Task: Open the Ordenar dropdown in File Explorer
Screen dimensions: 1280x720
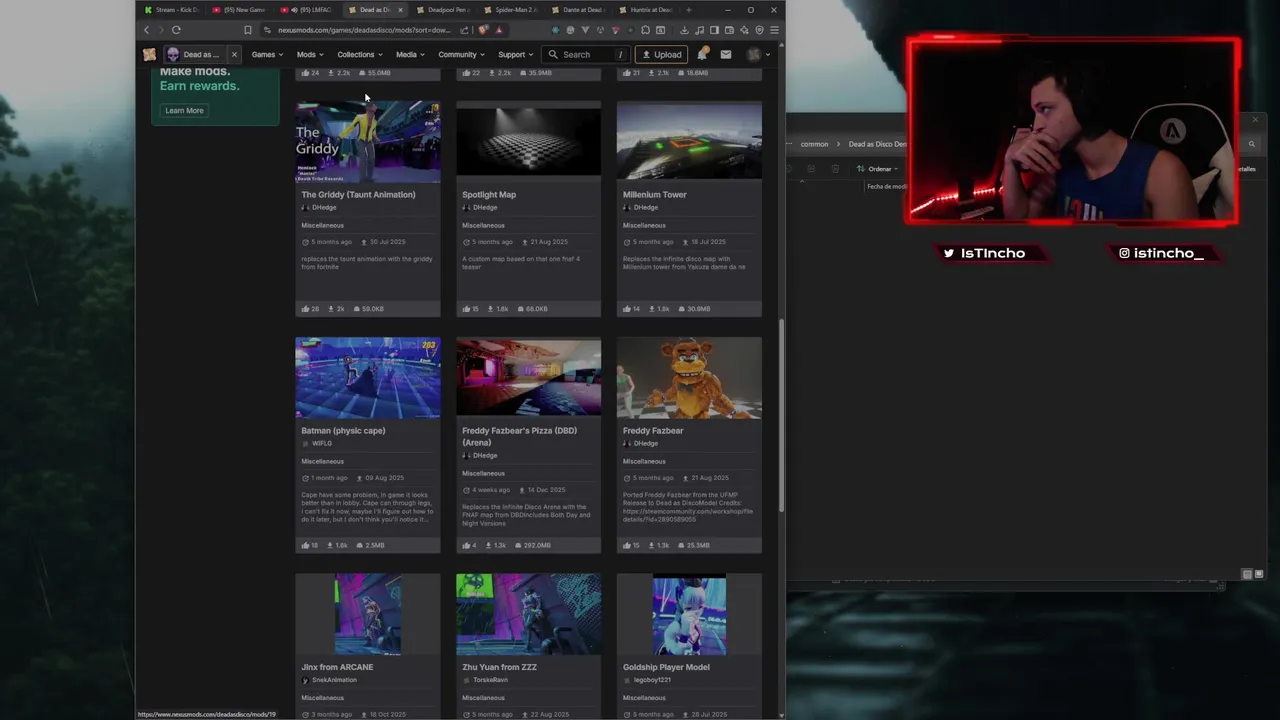Action: click(878, 169)
